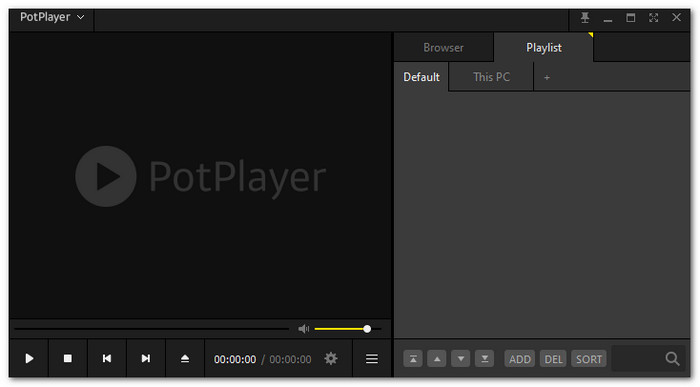Click the total duration 00:00:00 display
700x387 pixels.
tap(290, 359)
